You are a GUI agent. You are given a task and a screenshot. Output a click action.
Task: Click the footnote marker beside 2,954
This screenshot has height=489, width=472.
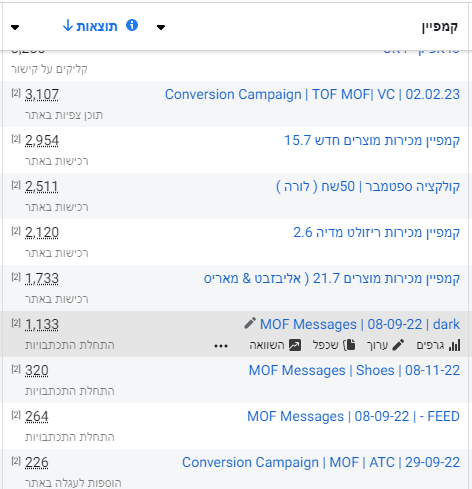[16, 139]
